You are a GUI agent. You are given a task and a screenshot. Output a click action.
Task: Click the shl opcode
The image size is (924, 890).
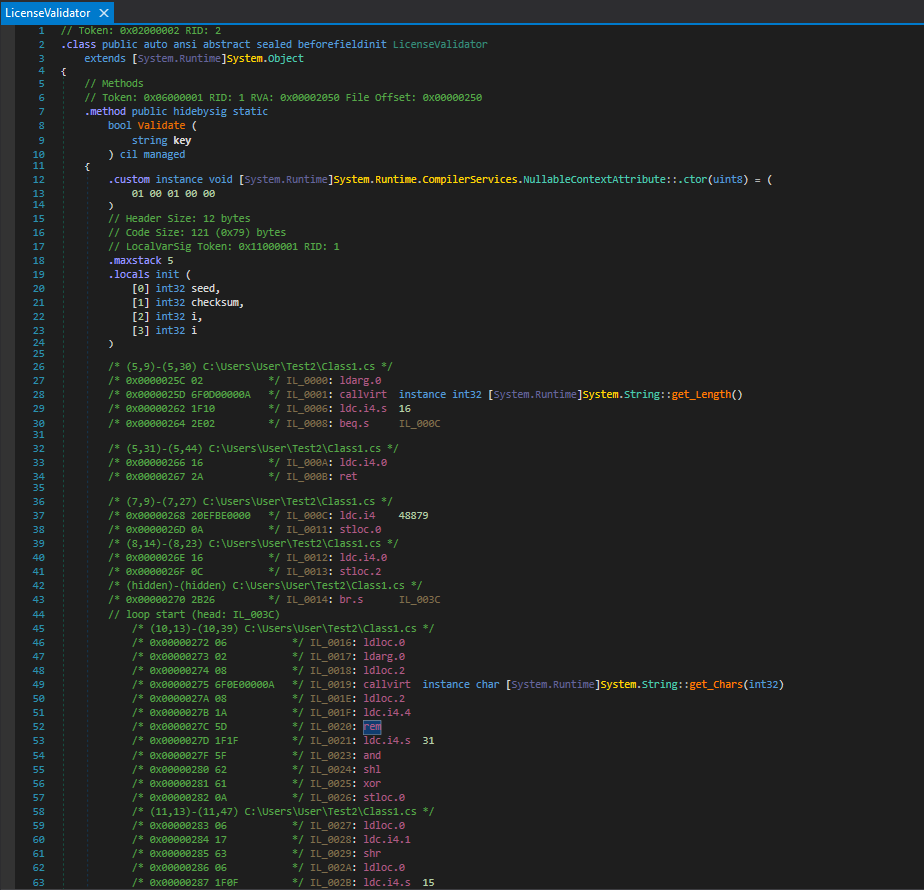pos(372,769)
